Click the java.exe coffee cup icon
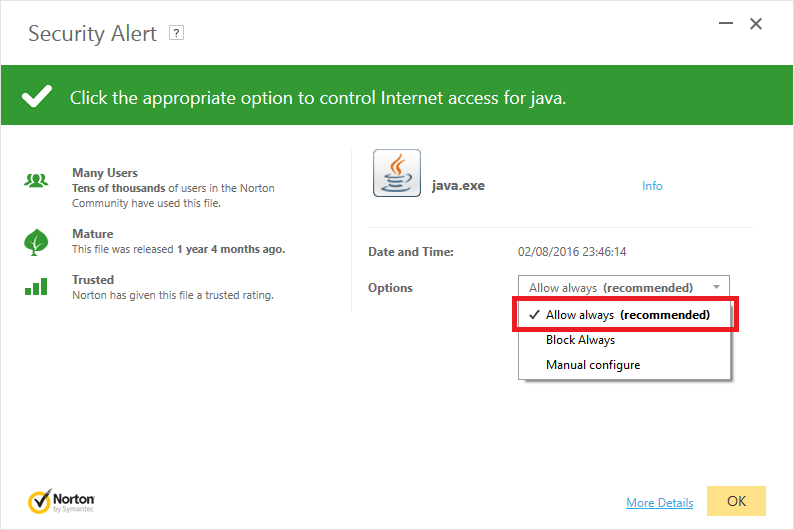This screenshot has width=794, height=530. pyautogui.click(x=397, y=174)
